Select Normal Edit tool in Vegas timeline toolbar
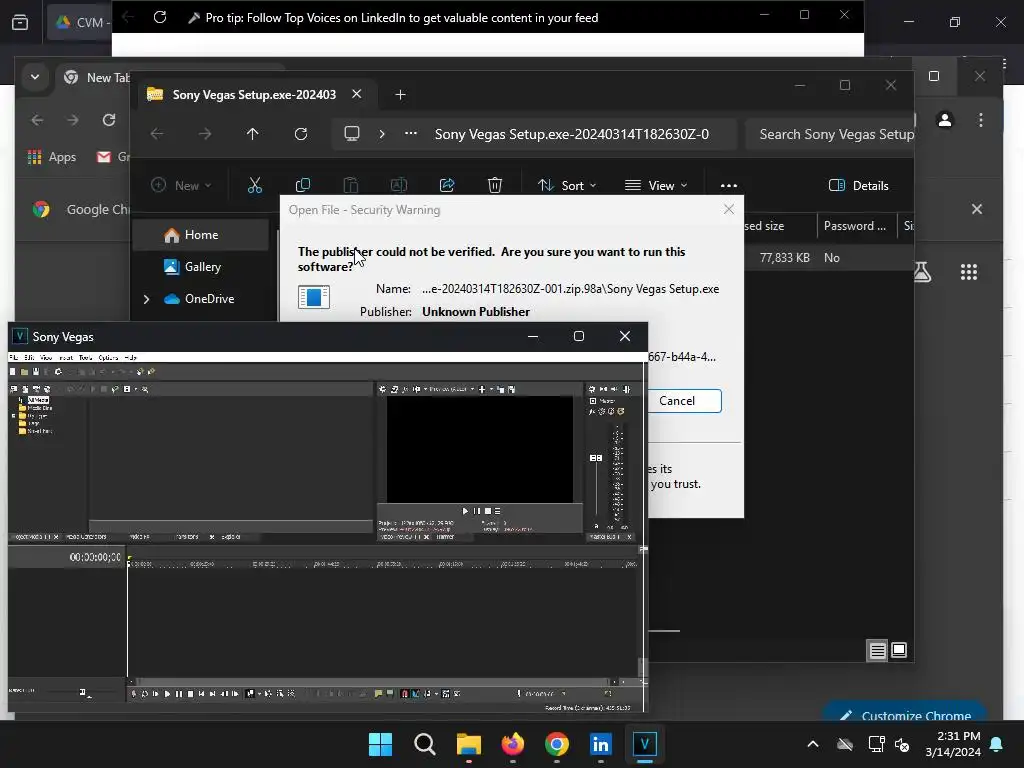The image size is (1024, 768). (250, 694)
